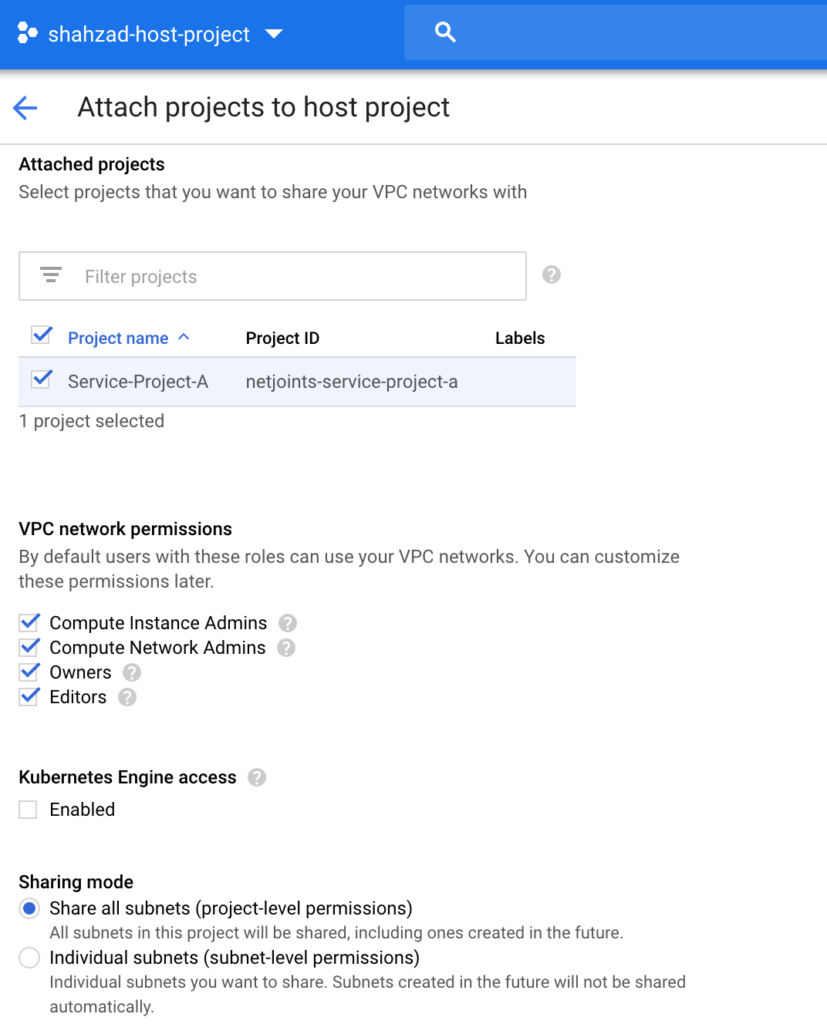Click the project hexagon dots icon
The image size is (827, 1024).
(27, 33)
